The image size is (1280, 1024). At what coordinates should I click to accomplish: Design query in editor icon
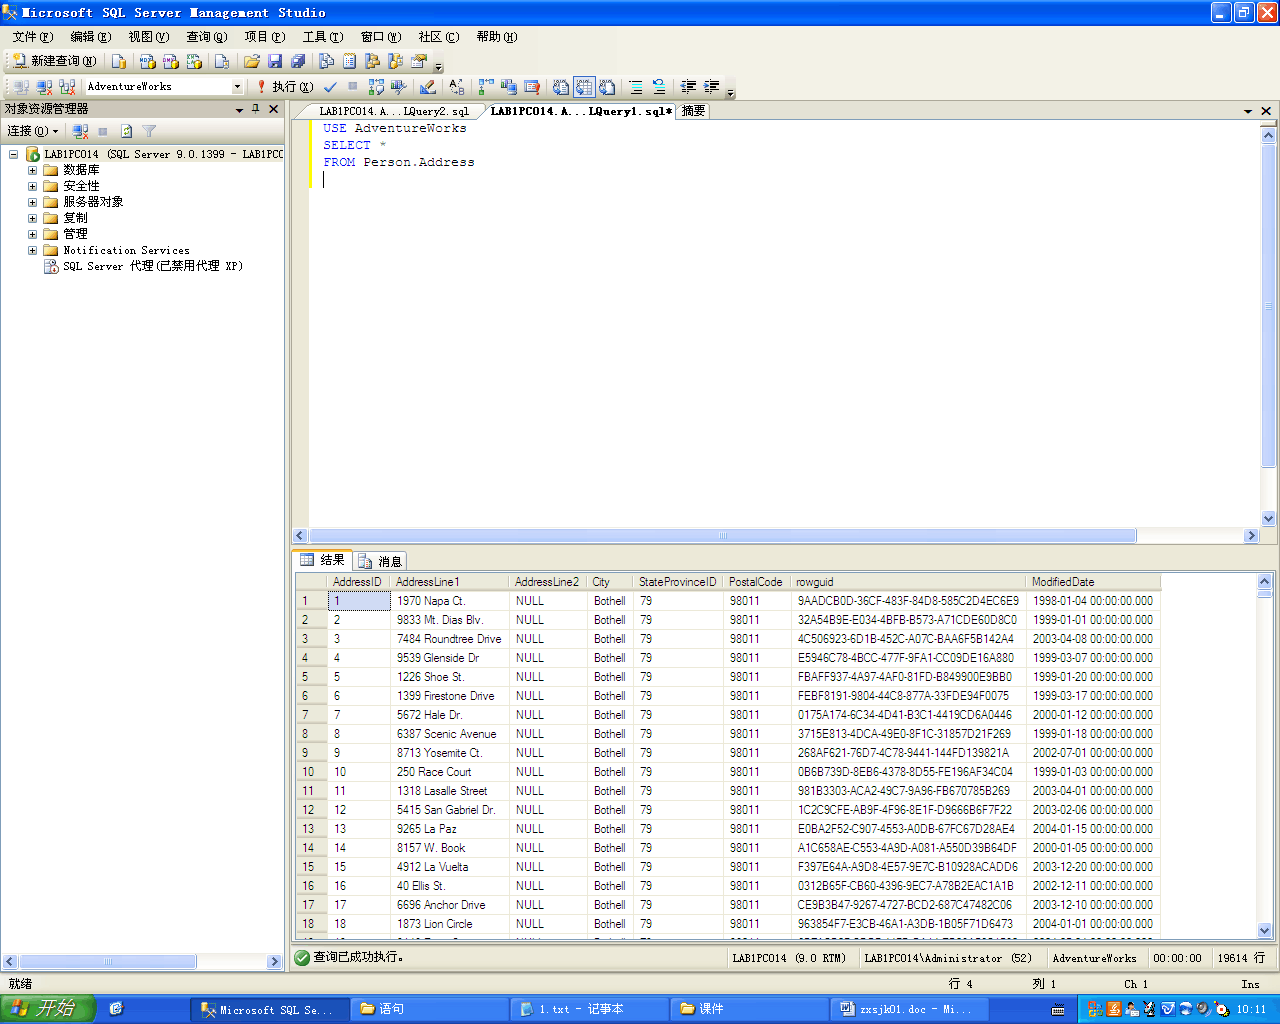(x=428, y=87)
